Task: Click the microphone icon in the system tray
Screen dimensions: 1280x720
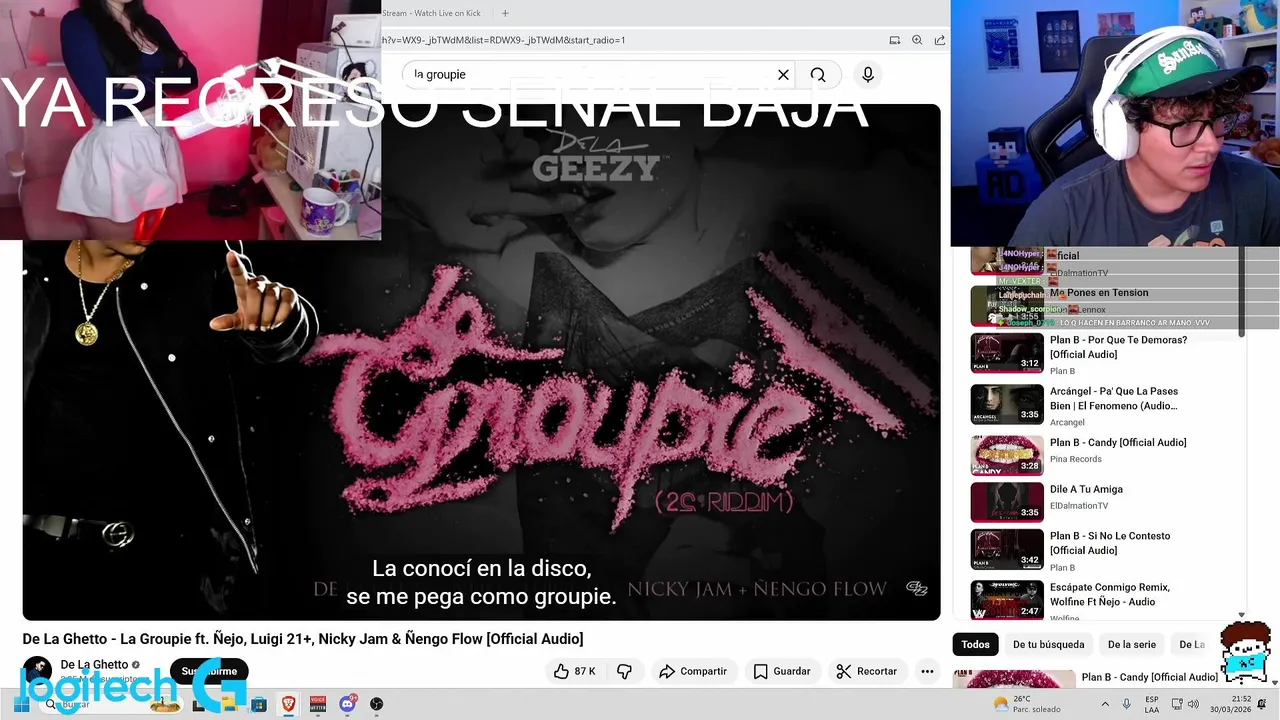Action: pyautogui.click(x=1126, y=704)
